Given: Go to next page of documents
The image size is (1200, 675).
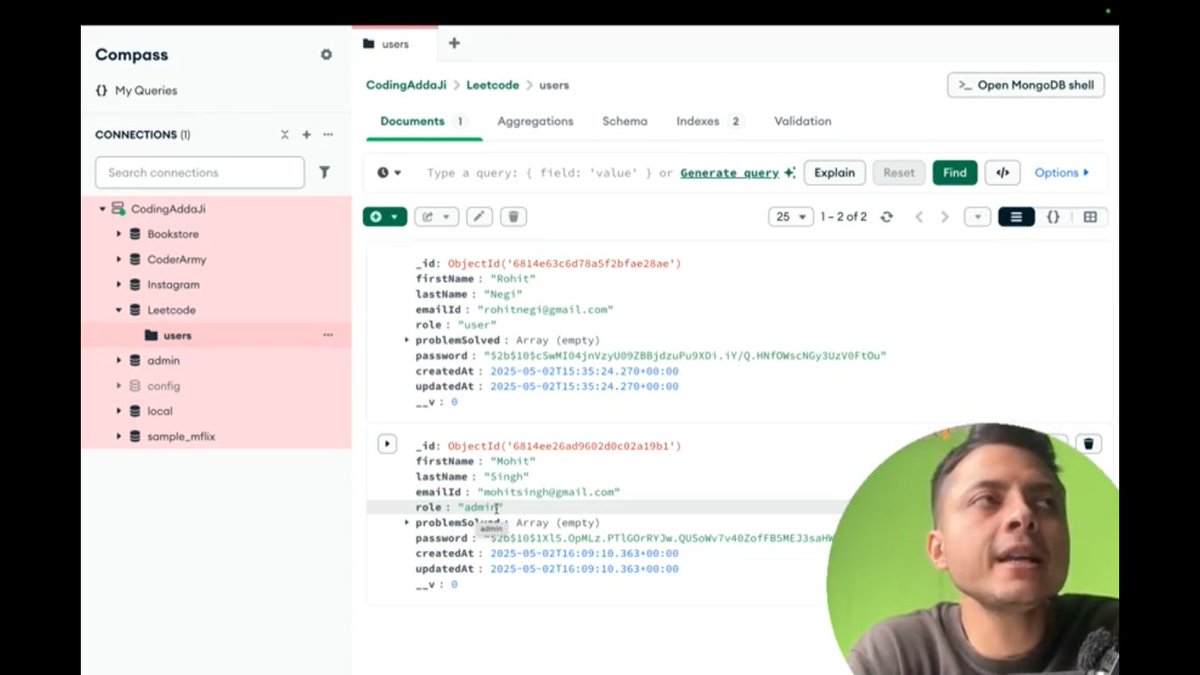Looking at the screenshot, I should click(x=945, y=217).
